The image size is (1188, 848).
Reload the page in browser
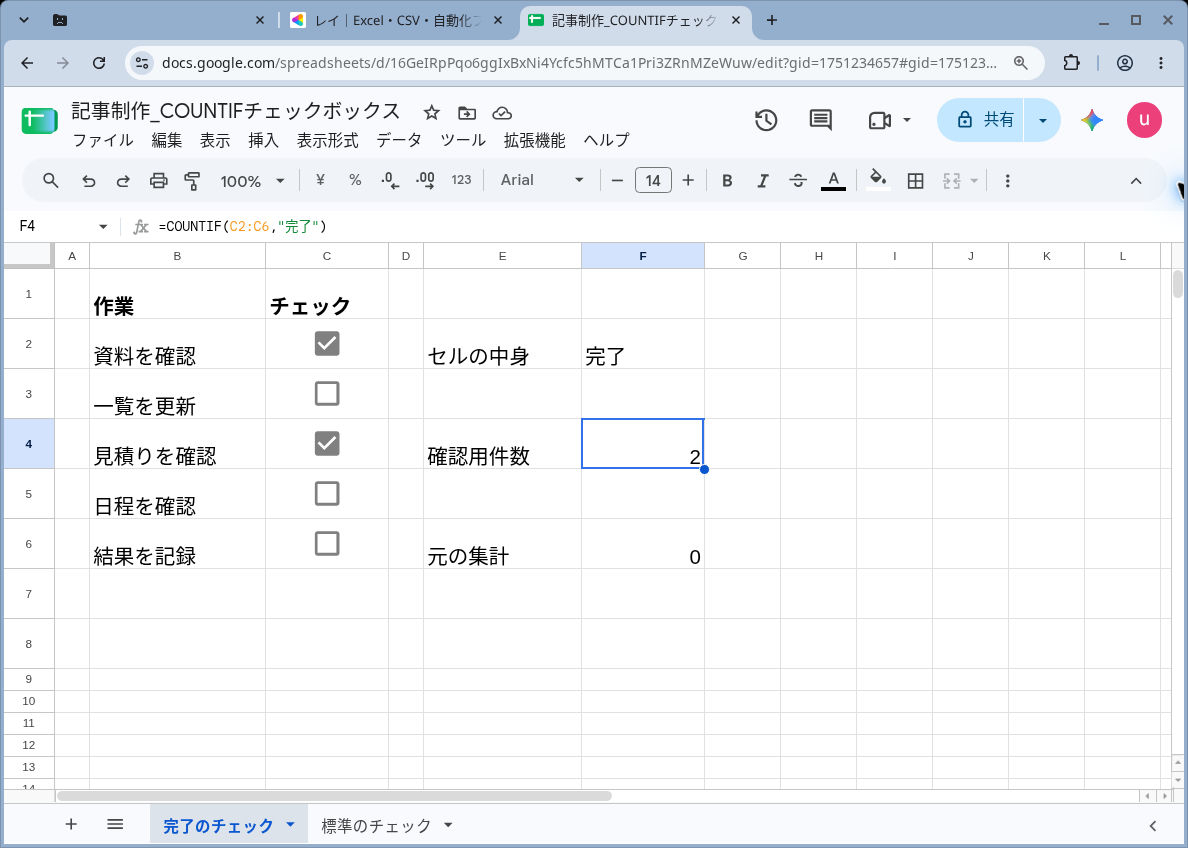point(98,63)
